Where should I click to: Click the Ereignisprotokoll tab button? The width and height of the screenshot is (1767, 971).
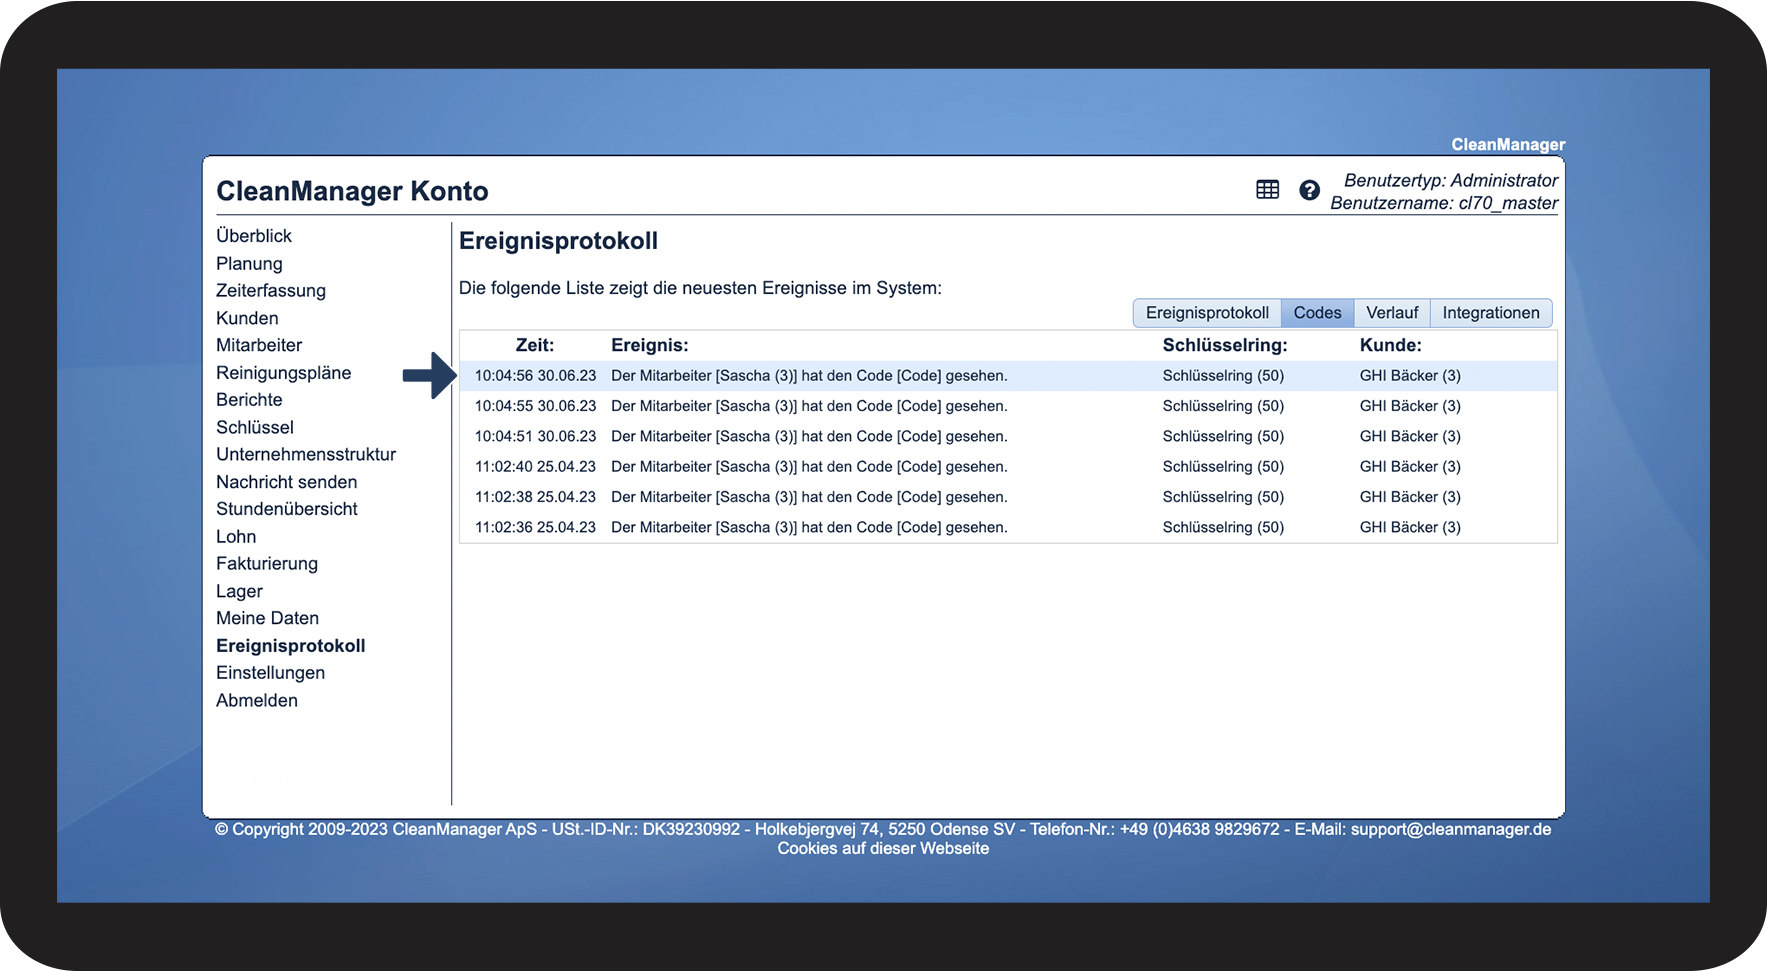[1207, 313]
